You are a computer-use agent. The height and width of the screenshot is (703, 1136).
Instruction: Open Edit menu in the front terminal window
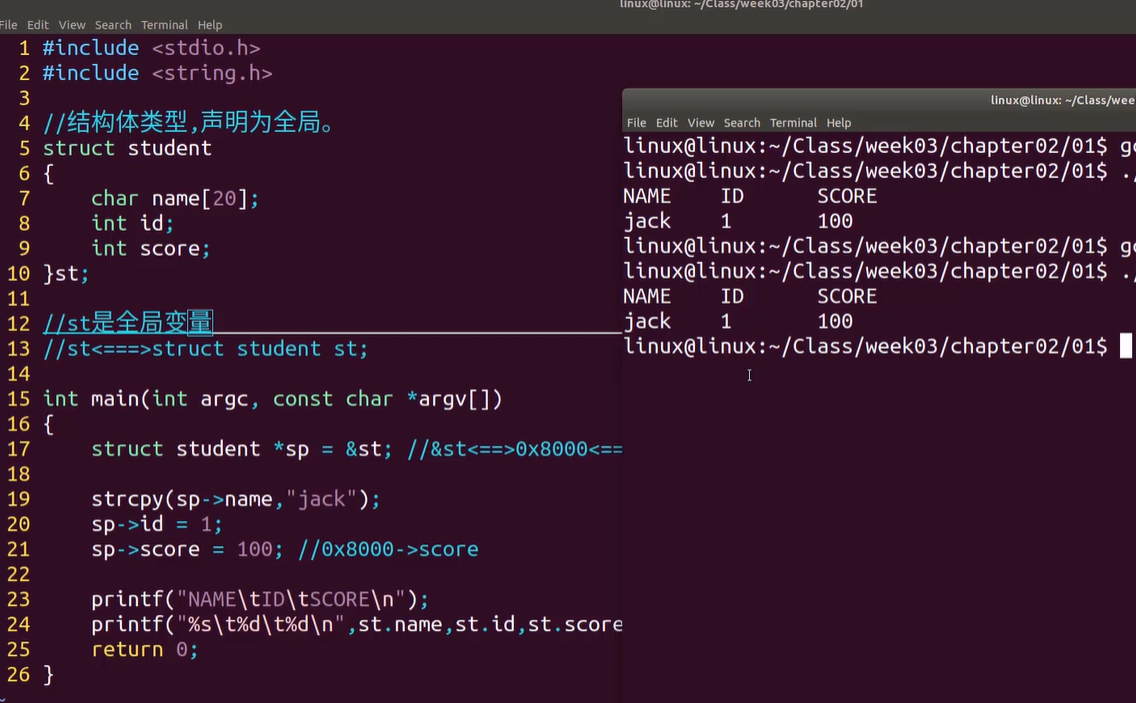tap(667, 122)
